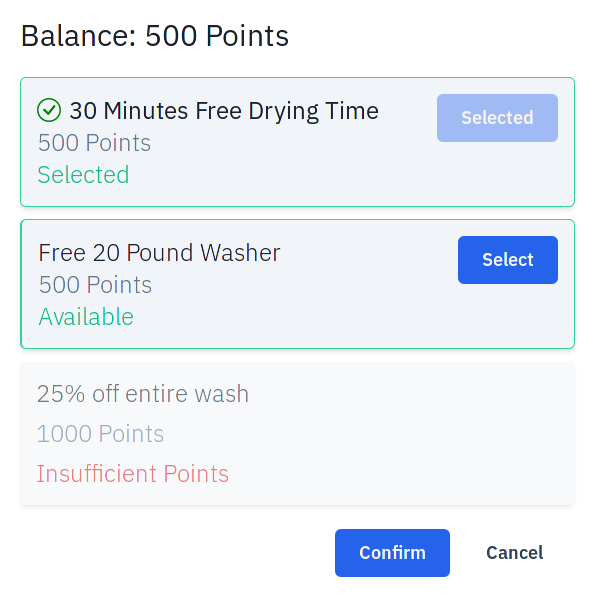This screenshot has width=600, height=600.
Task: Click the 25% off entire wash title
Action: 143,394
